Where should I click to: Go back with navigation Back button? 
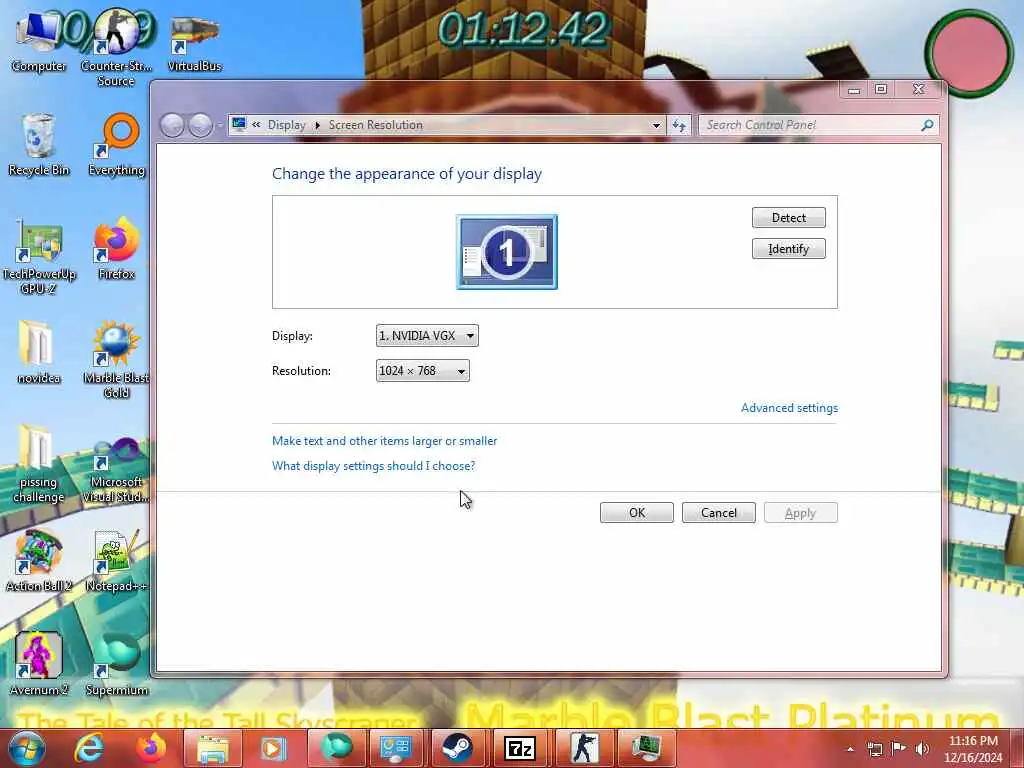(172, 125)
